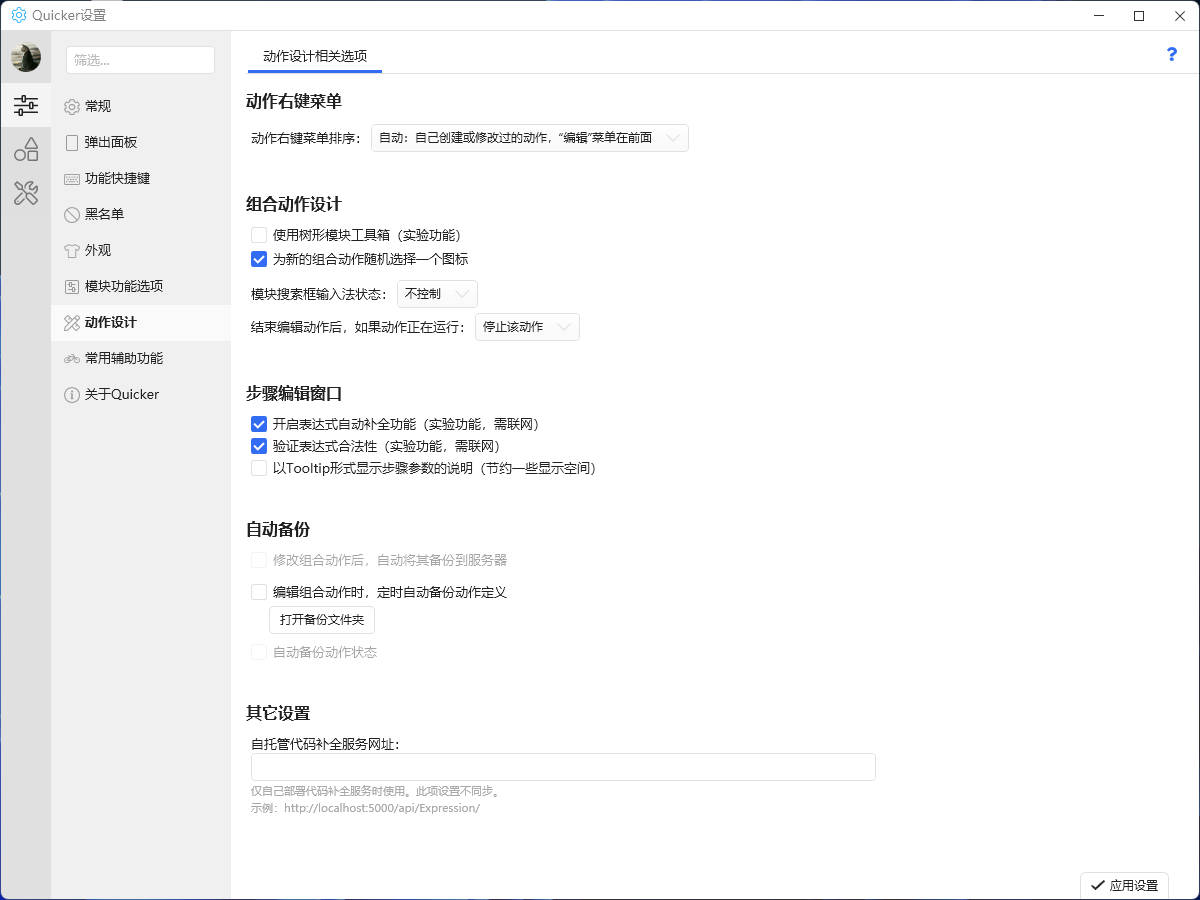This screenshot has width=1200, height=900.
Task: Click the blue help question mark icon
Action: [1171, 54]
